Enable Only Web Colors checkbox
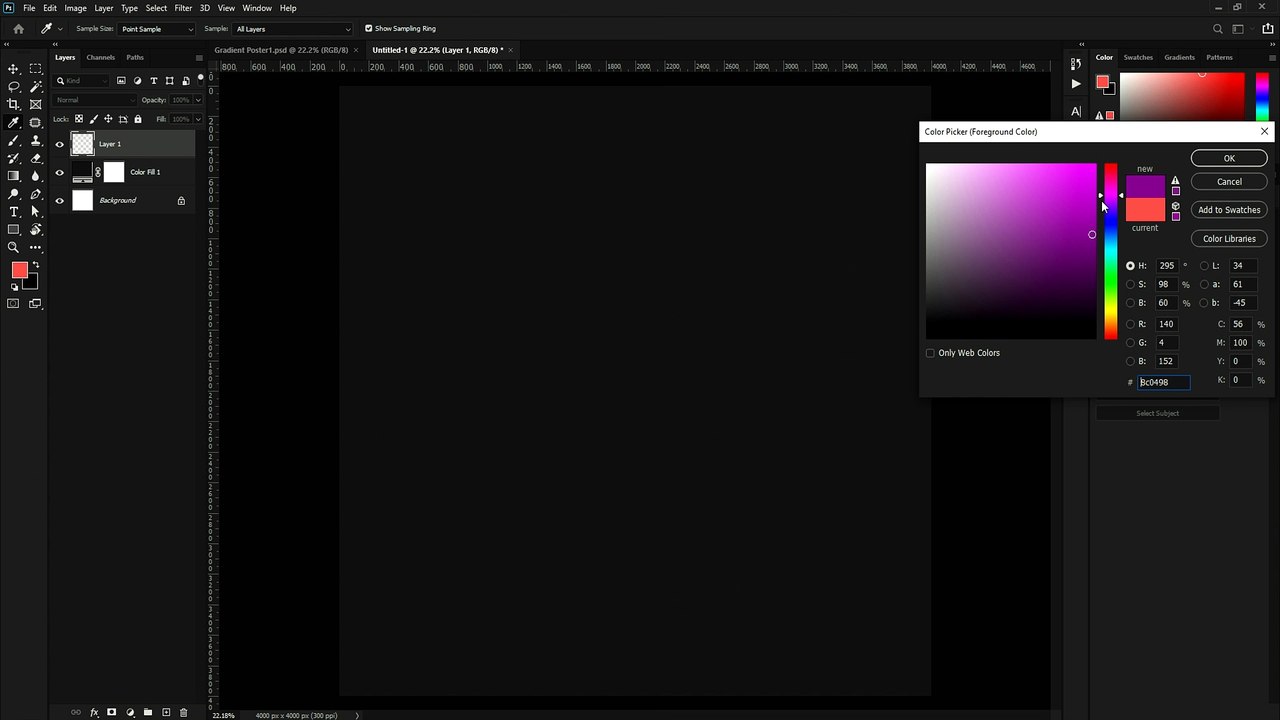 [x=930, y=353]
